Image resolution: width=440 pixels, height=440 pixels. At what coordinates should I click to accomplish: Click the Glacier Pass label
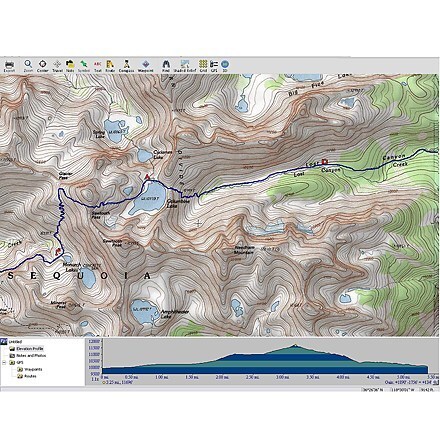pos(66,176)
